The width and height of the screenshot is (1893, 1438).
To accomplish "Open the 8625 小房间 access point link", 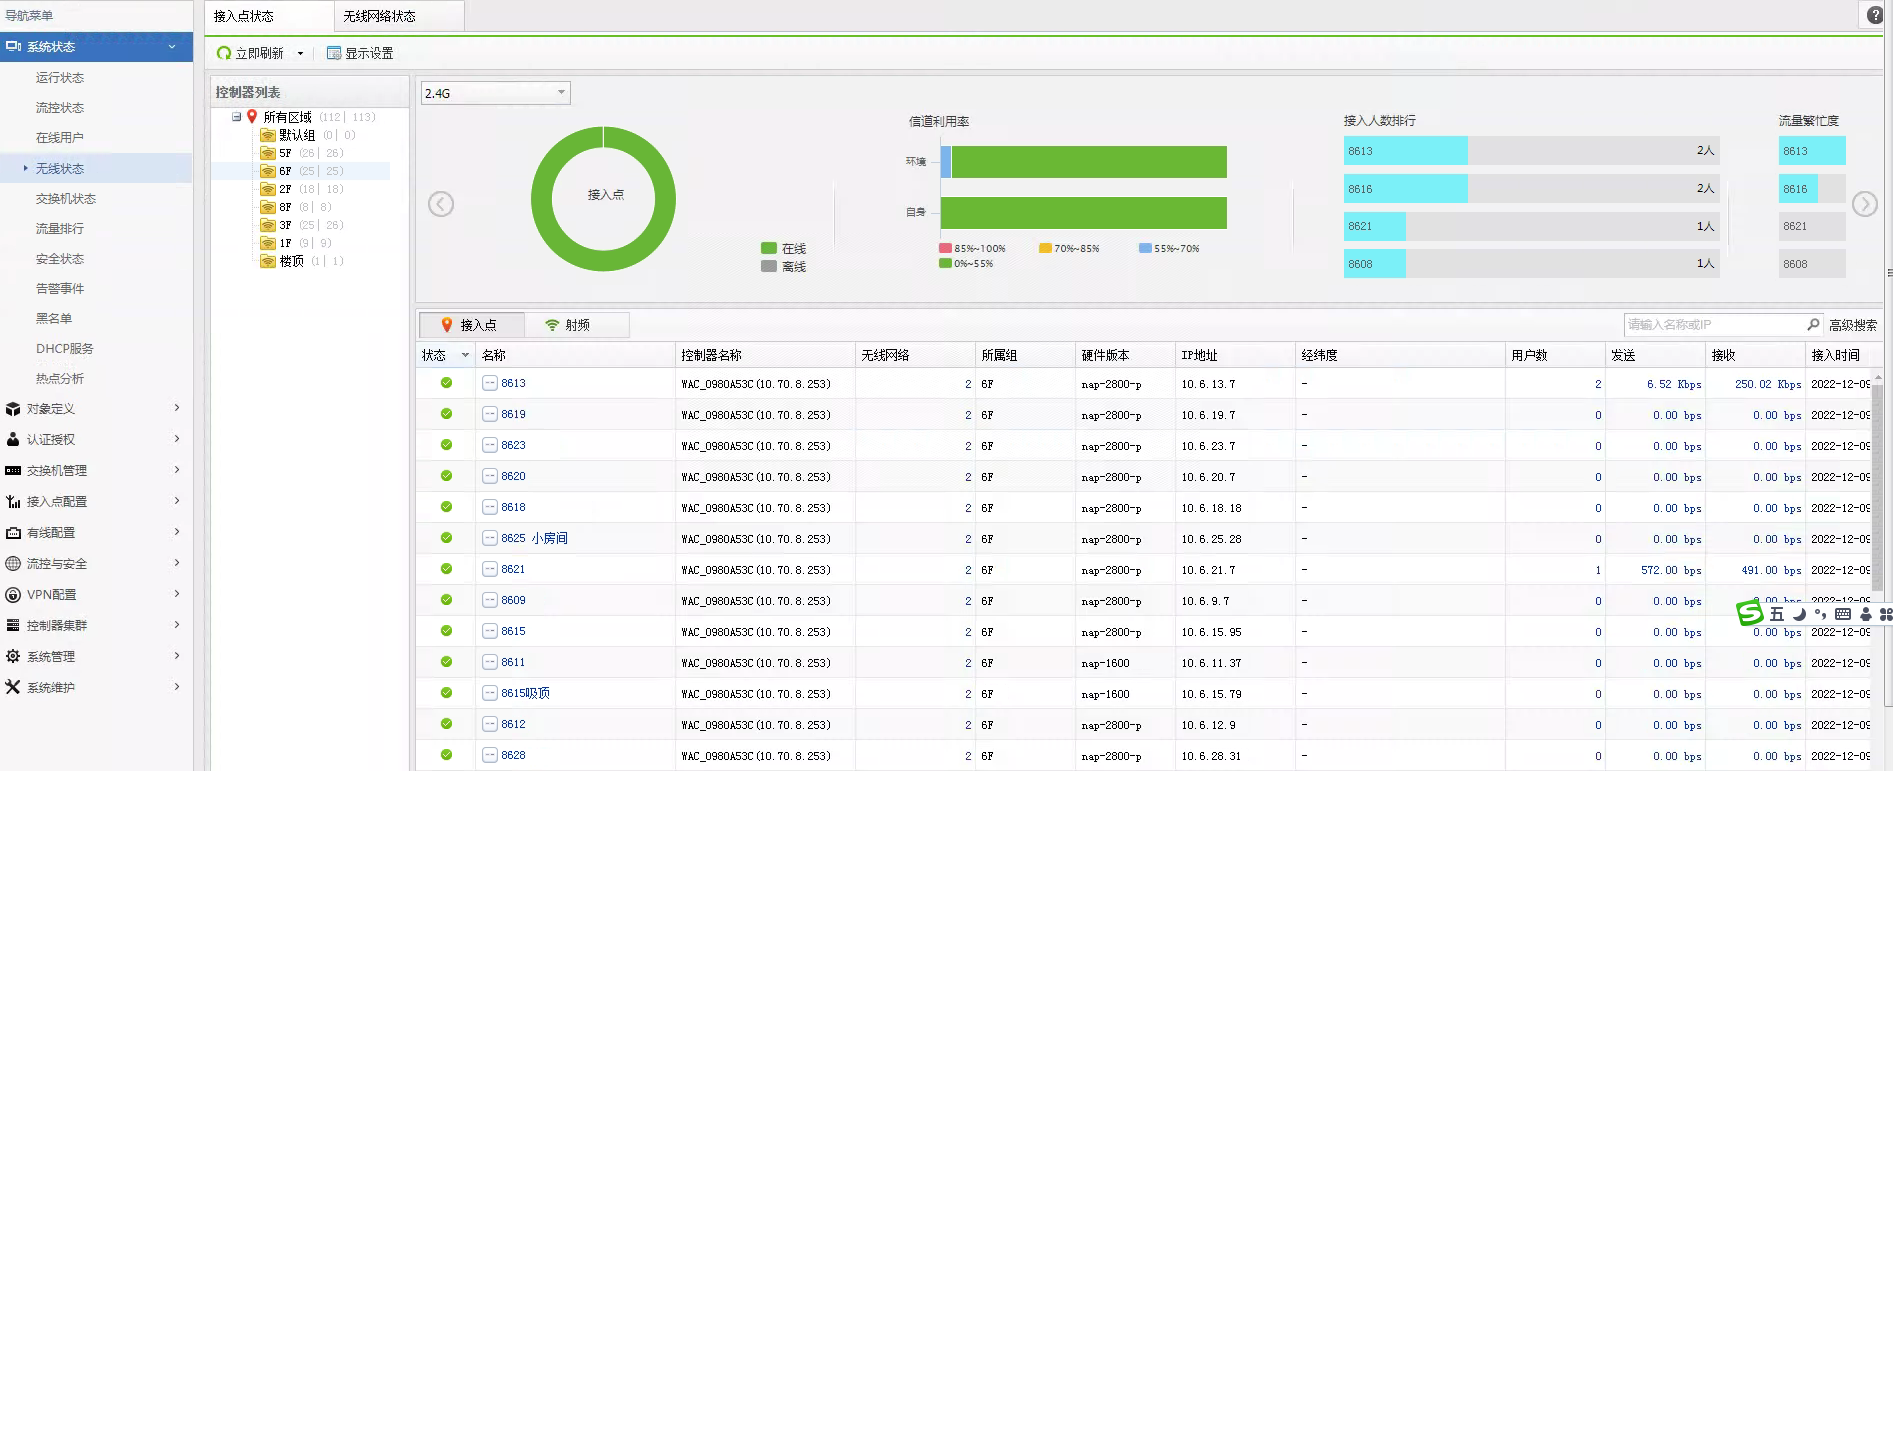I will [534, 538].
